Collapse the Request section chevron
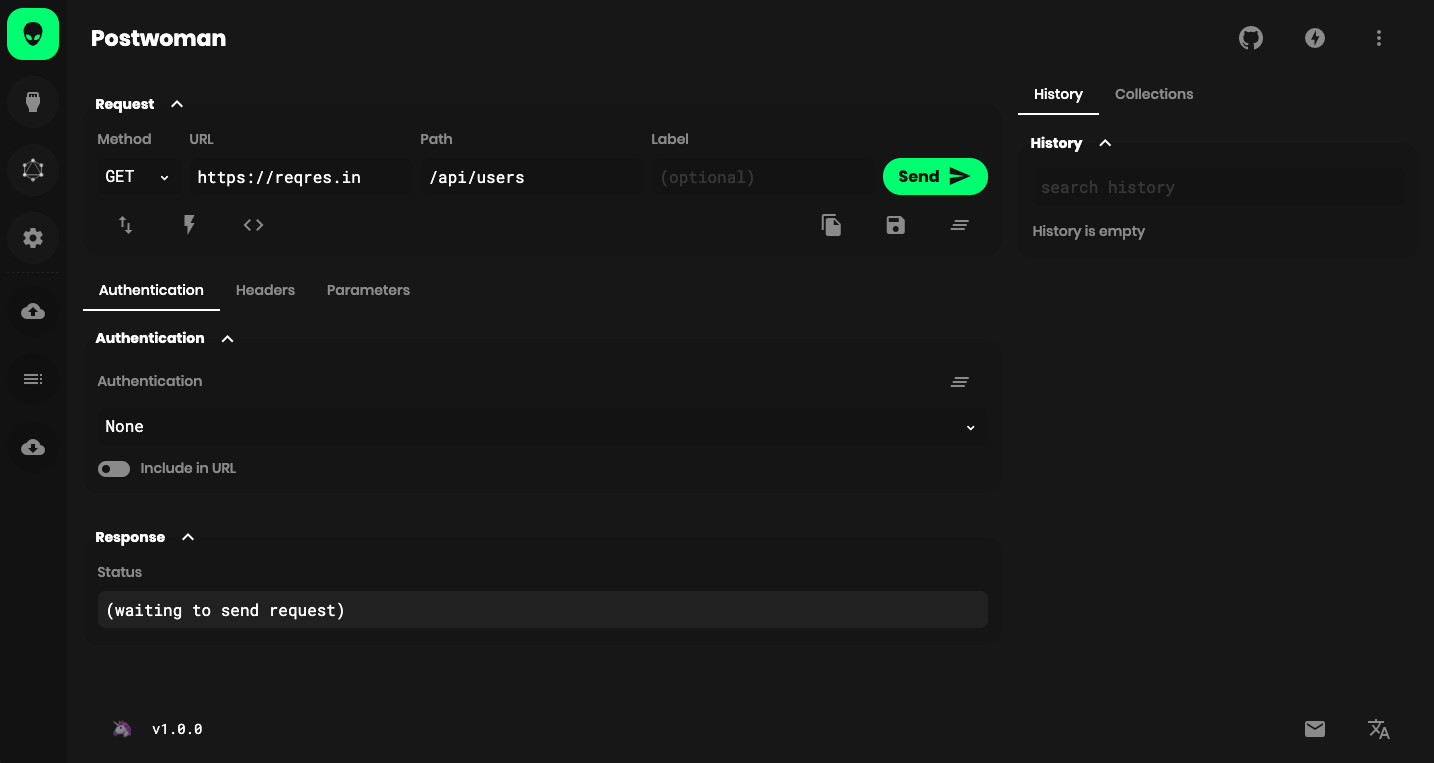The image size is (1434, 763). [177, 104]
